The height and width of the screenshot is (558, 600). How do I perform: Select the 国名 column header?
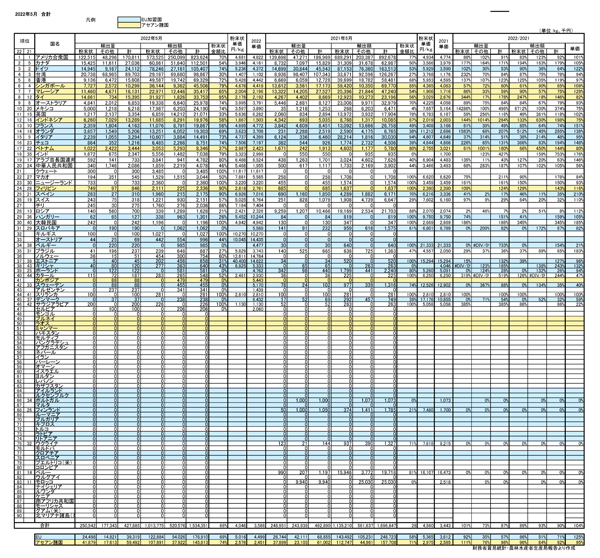(x=55, y=44)
